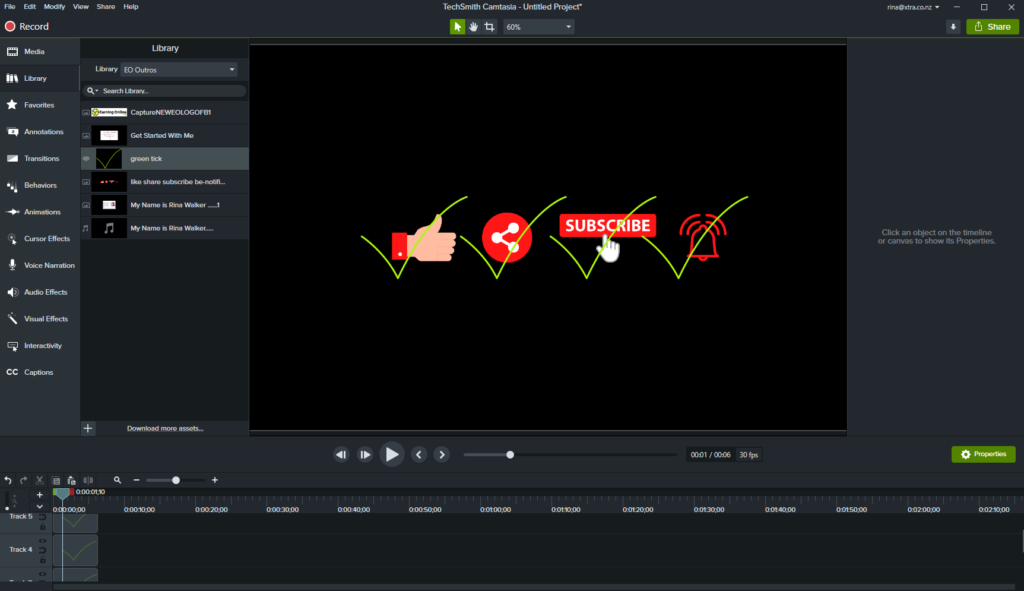This screenshot has width=1024, height=591.
Task: Open the EO Outros library dropdown
Action: (x=178, y=70)
